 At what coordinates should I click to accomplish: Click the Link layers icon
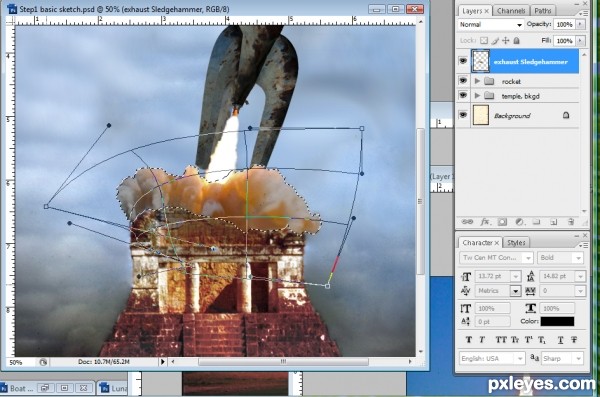coord(467,222)
